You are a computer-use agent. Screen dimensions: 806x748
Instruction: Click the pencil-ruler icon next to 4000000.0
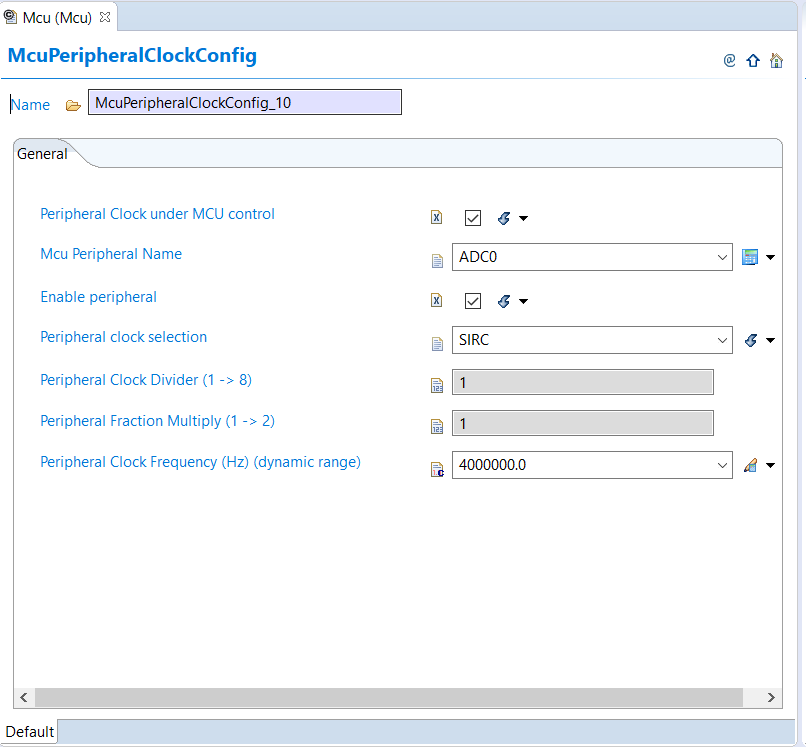coord(750,465)
